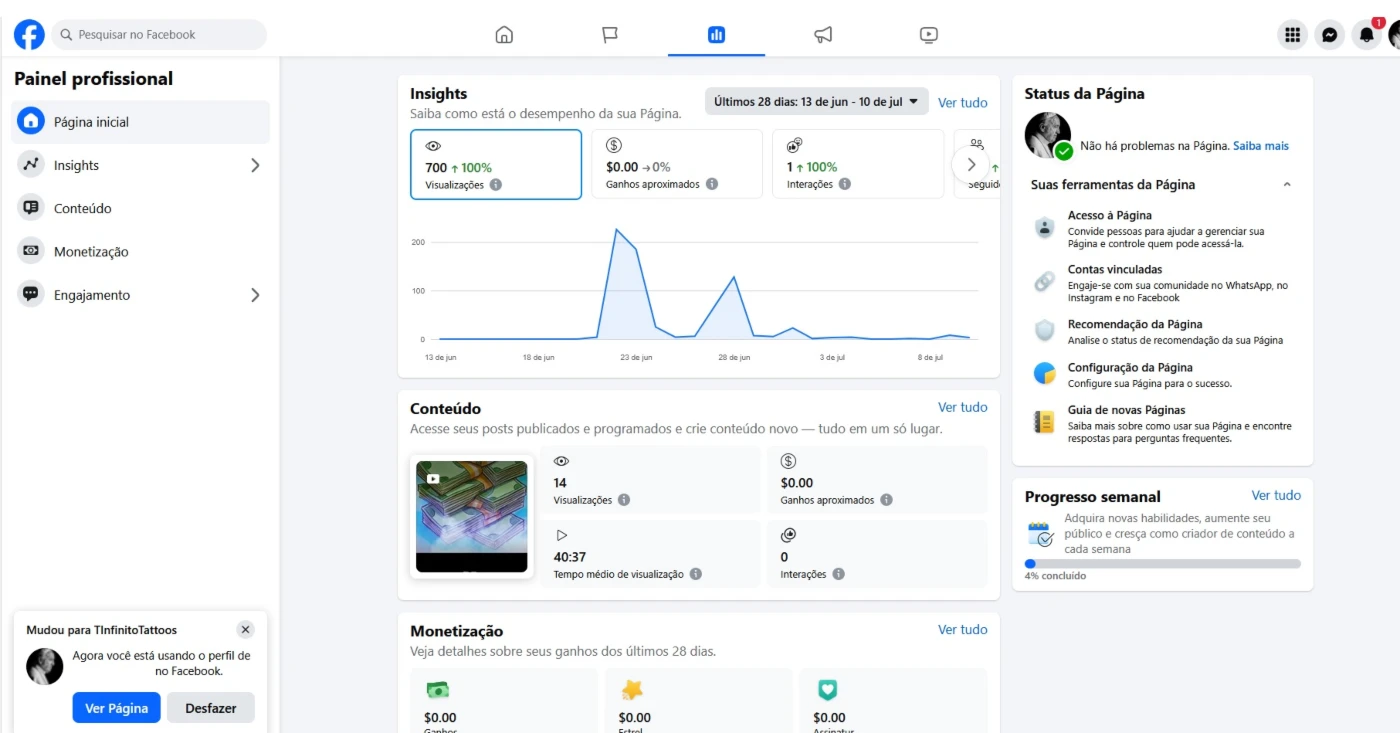Image resolution: width=1400 pixels, height=733 pixels.
Task: Open Configuração da Página tool
Action: coord(1162,375)
